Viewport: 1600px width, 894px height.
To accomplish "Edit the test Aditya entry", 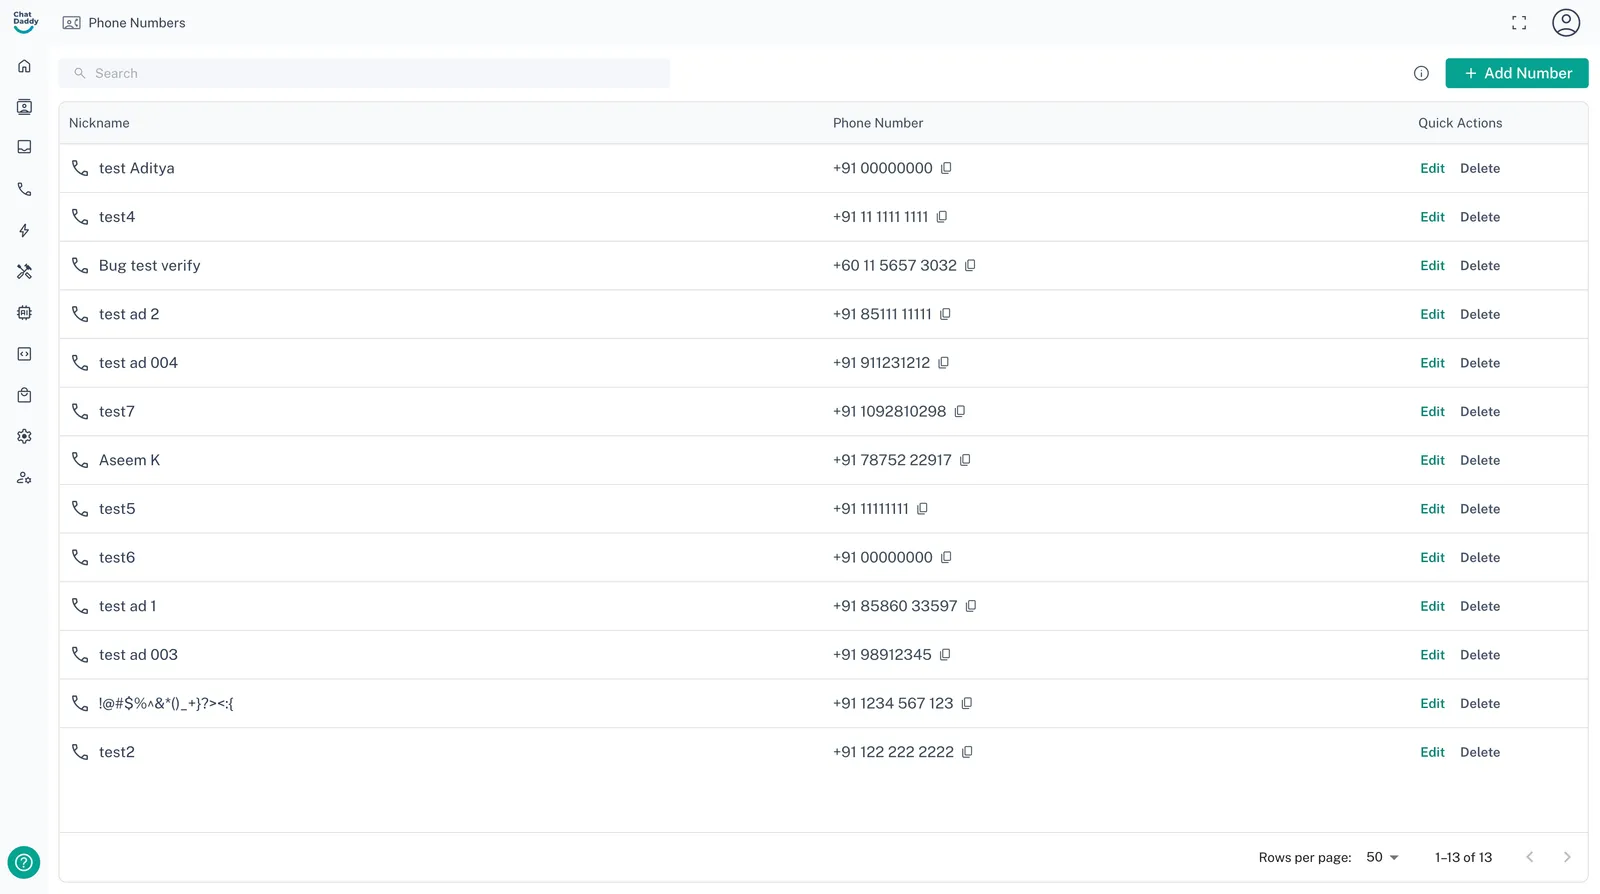I will (1432, 168).
